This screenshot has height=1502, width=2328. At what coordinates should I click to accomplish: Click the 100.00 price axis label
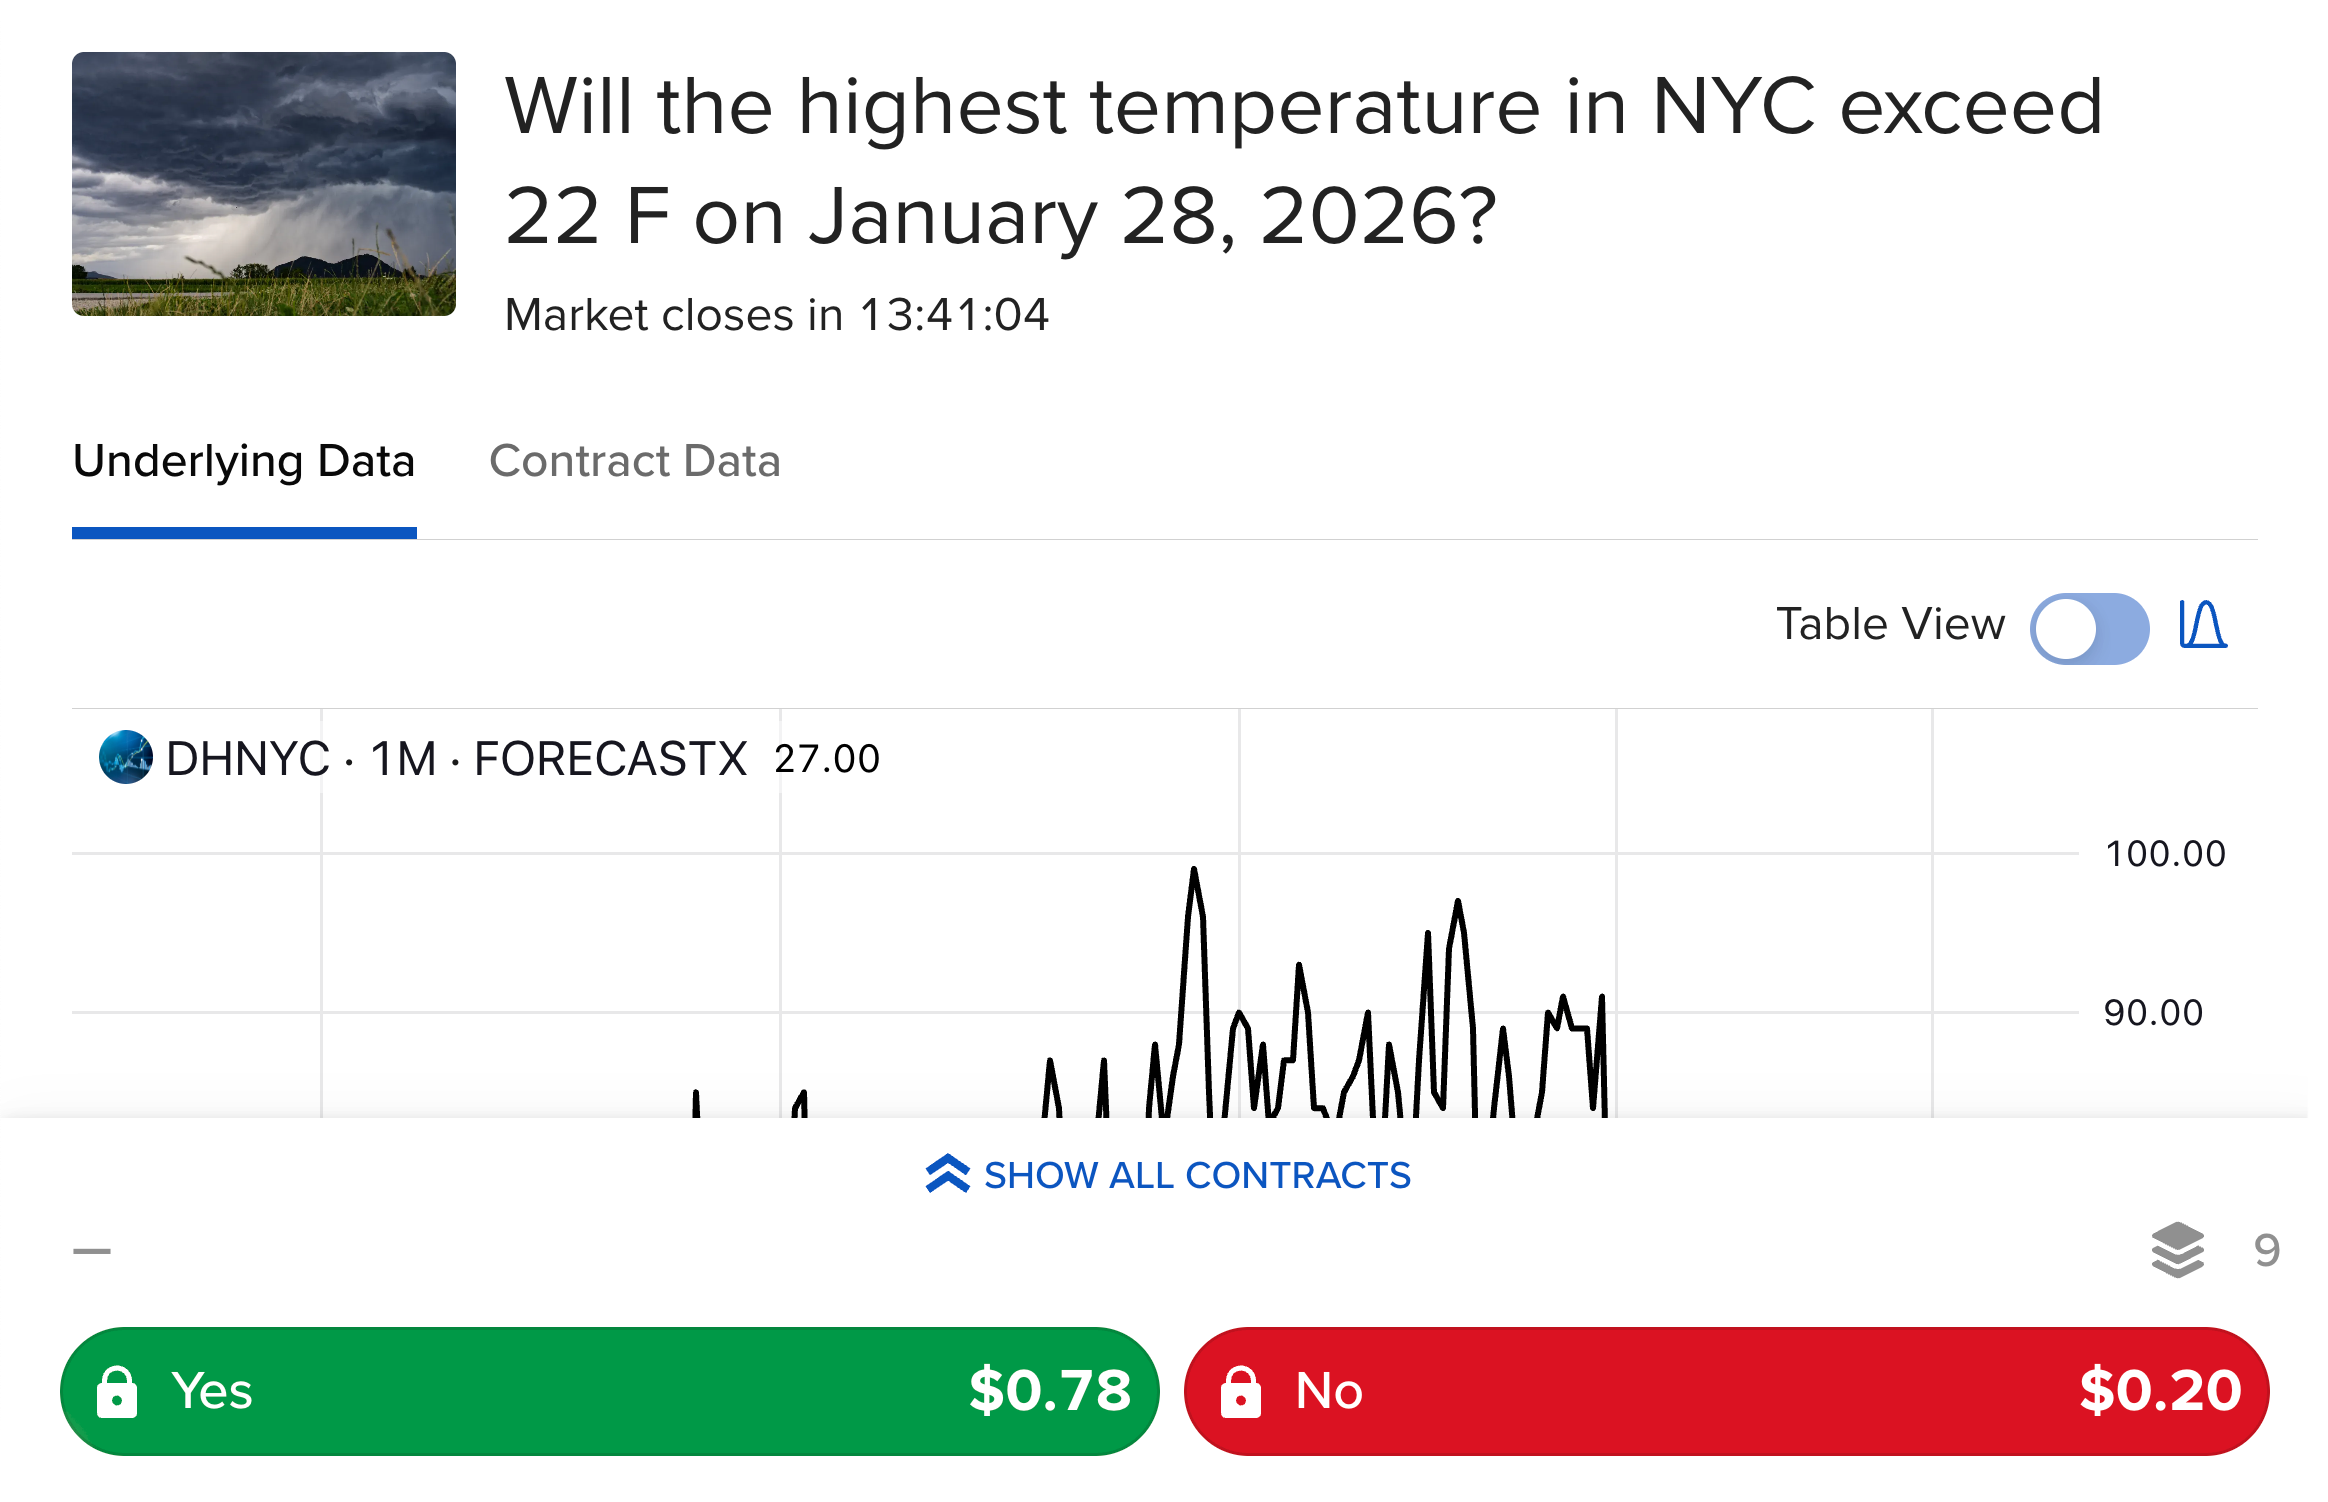(2165, 854)
